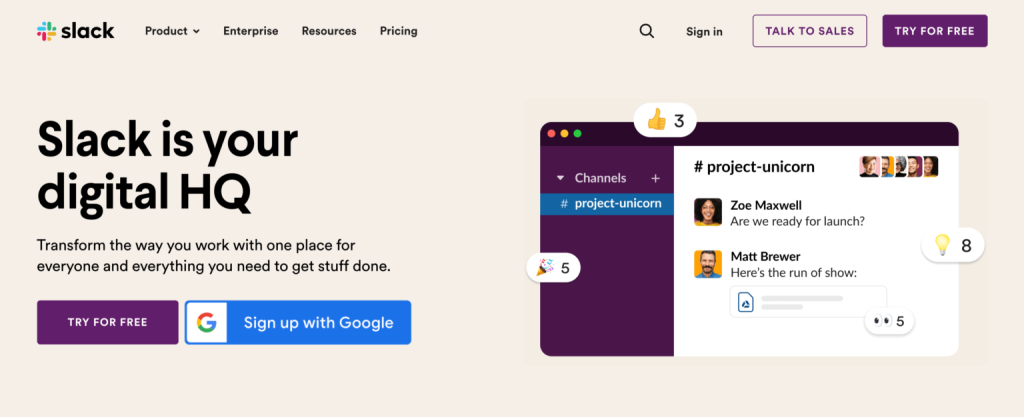Viewport: 1024px width, 417px height.
Task: Click the party popper reaction bubble
Action: tap(553, 268)
